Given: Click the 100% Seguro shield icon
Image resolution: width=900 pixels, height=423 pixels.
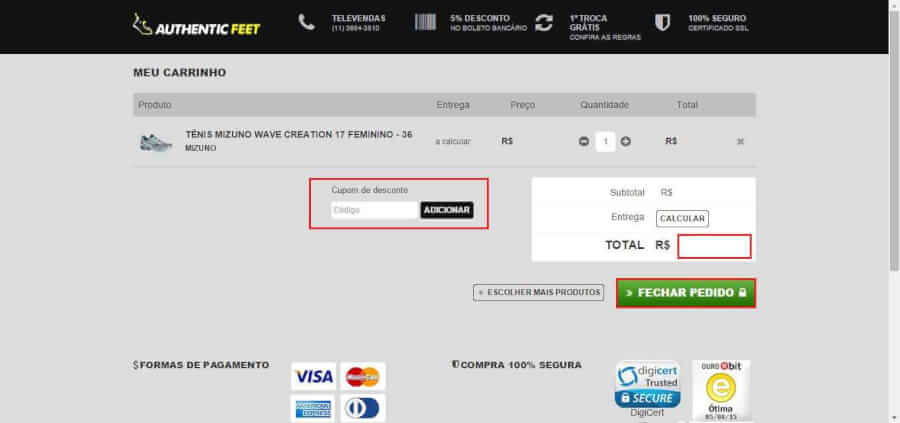Looking at the screenshot, I should (x=662, y=23).
